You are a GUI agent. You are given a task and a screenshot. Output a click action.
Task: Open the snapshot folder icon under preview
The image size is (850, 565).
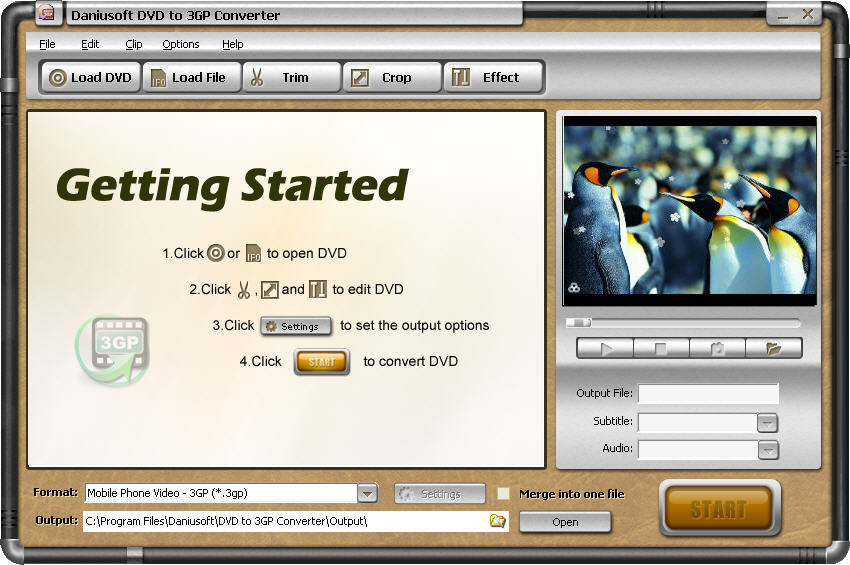click(774, 348)
